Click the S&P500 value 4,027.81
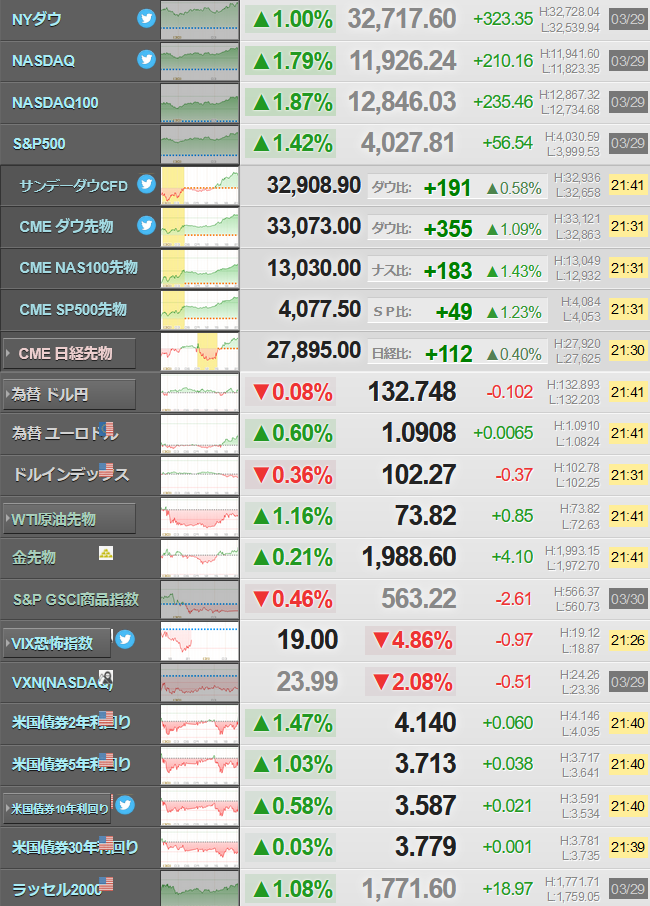The image size is (650, 906). click(x=408, y=143)
